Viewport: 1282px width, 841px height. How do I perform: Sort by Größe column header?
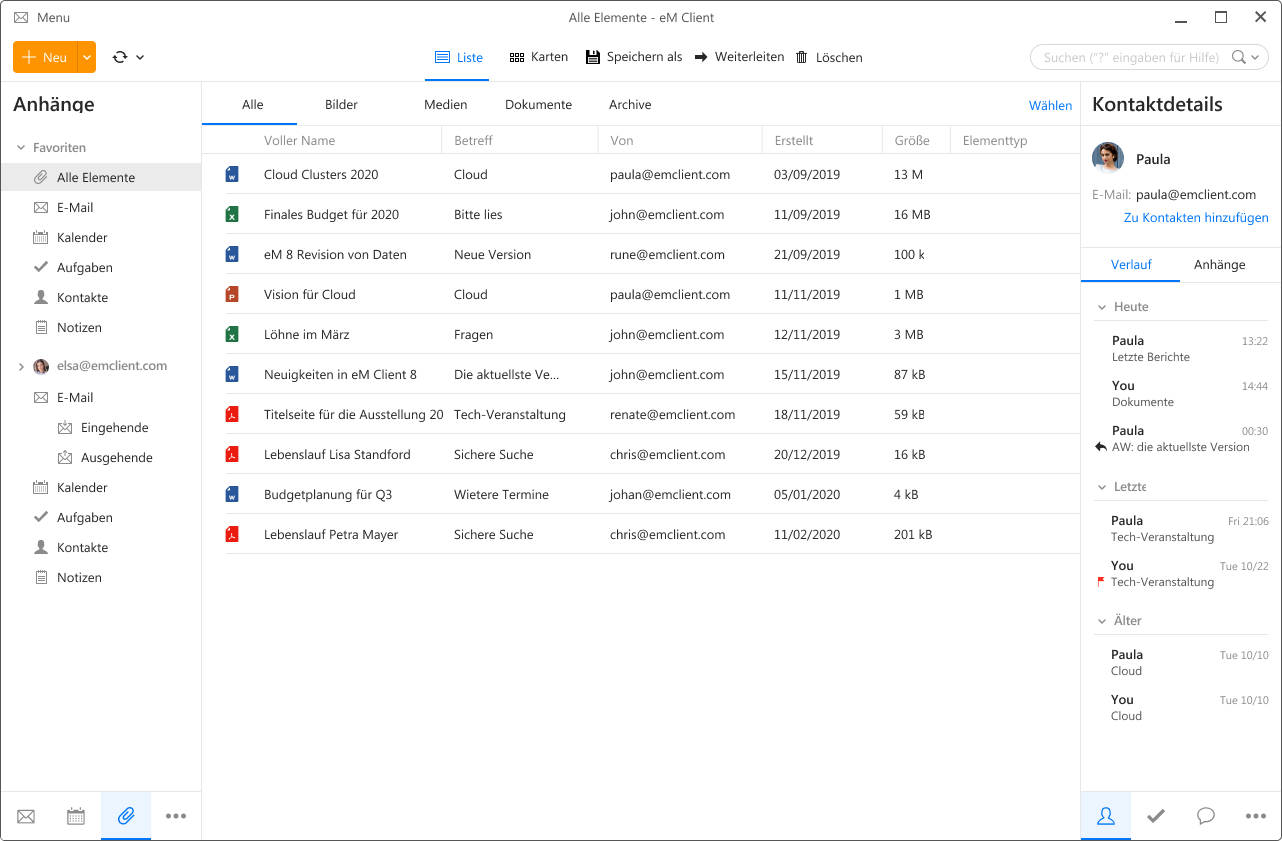pos(912,141)
